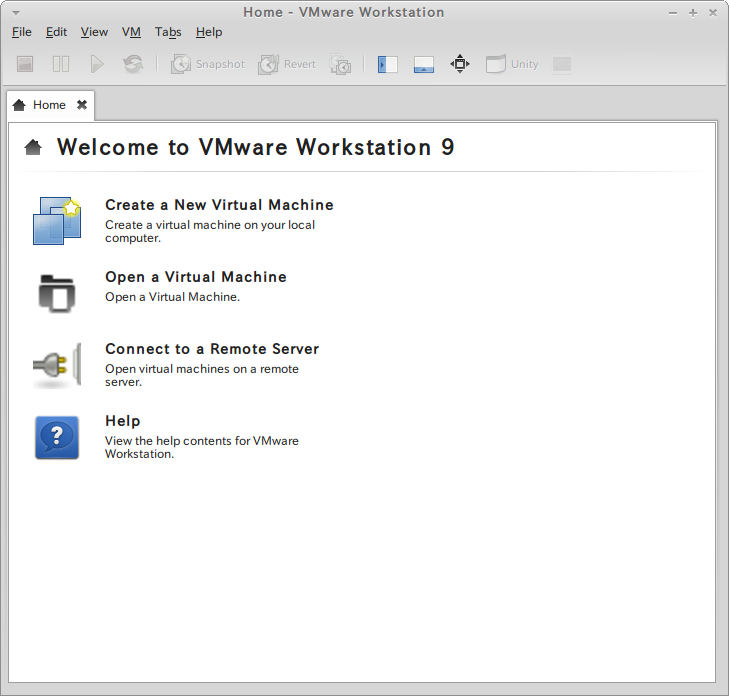Click the home icon beside the Welcome title
The width and height of the screenshot is (729, 696).
coord(33,147)
